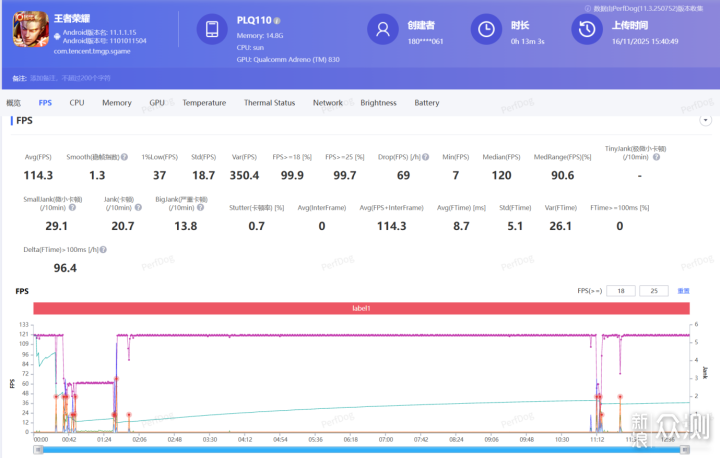The image size is (720, 458).
Task: Switch to the CPU tab
Action: coord(77,103)
